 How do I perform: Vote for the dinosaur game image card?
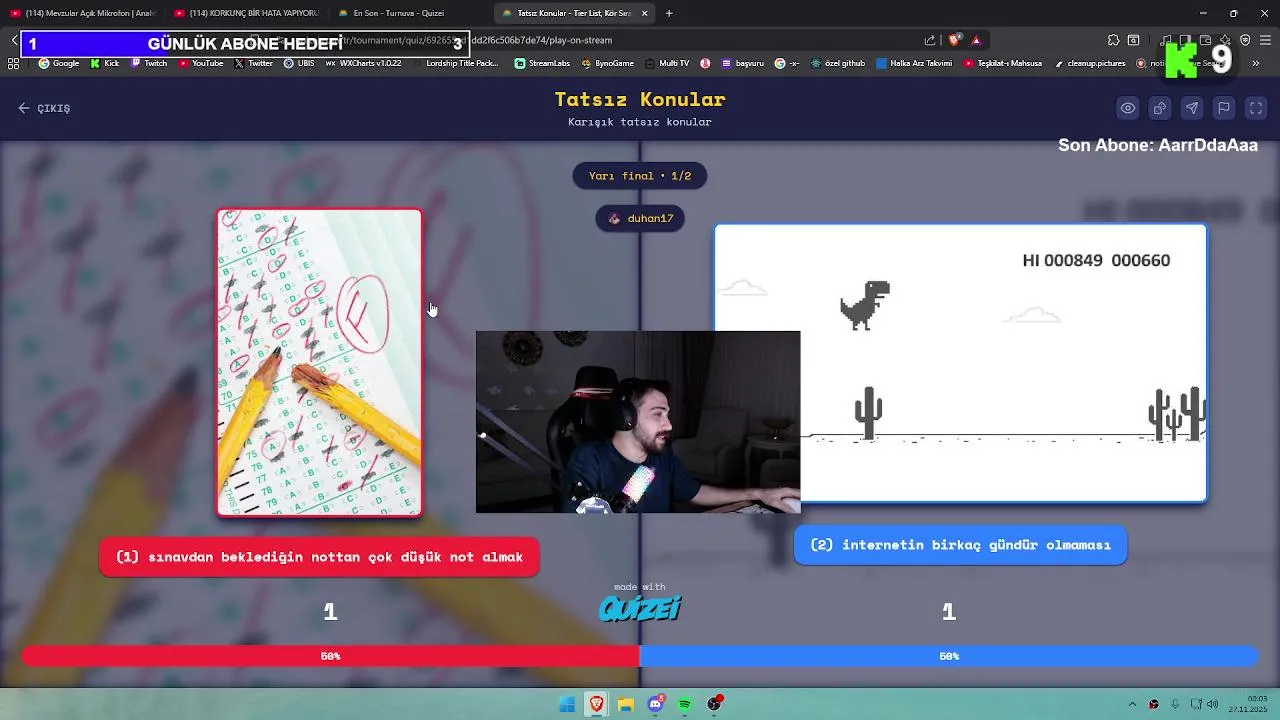click(960, 363)
